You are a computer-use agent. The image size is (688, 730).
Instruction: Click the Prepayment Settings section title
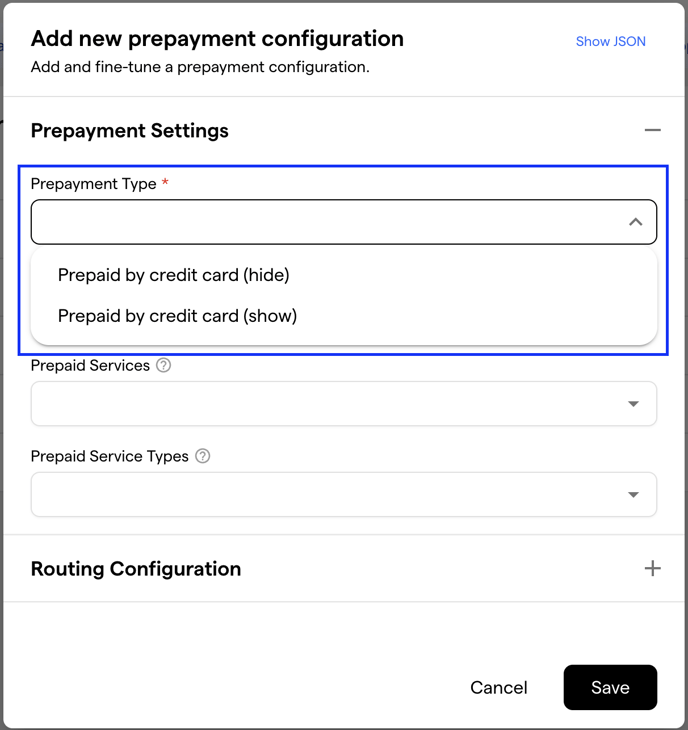pos(129,131)
